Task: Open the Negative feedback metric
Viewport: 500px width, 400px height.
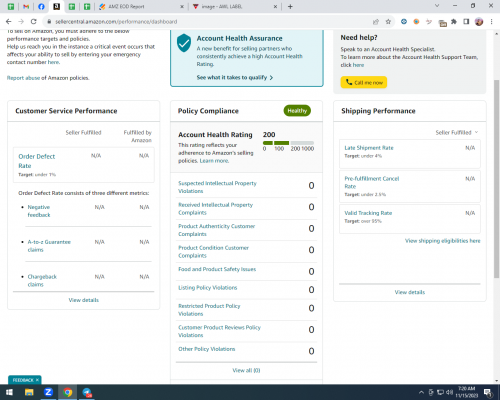Action: (39, 211)
